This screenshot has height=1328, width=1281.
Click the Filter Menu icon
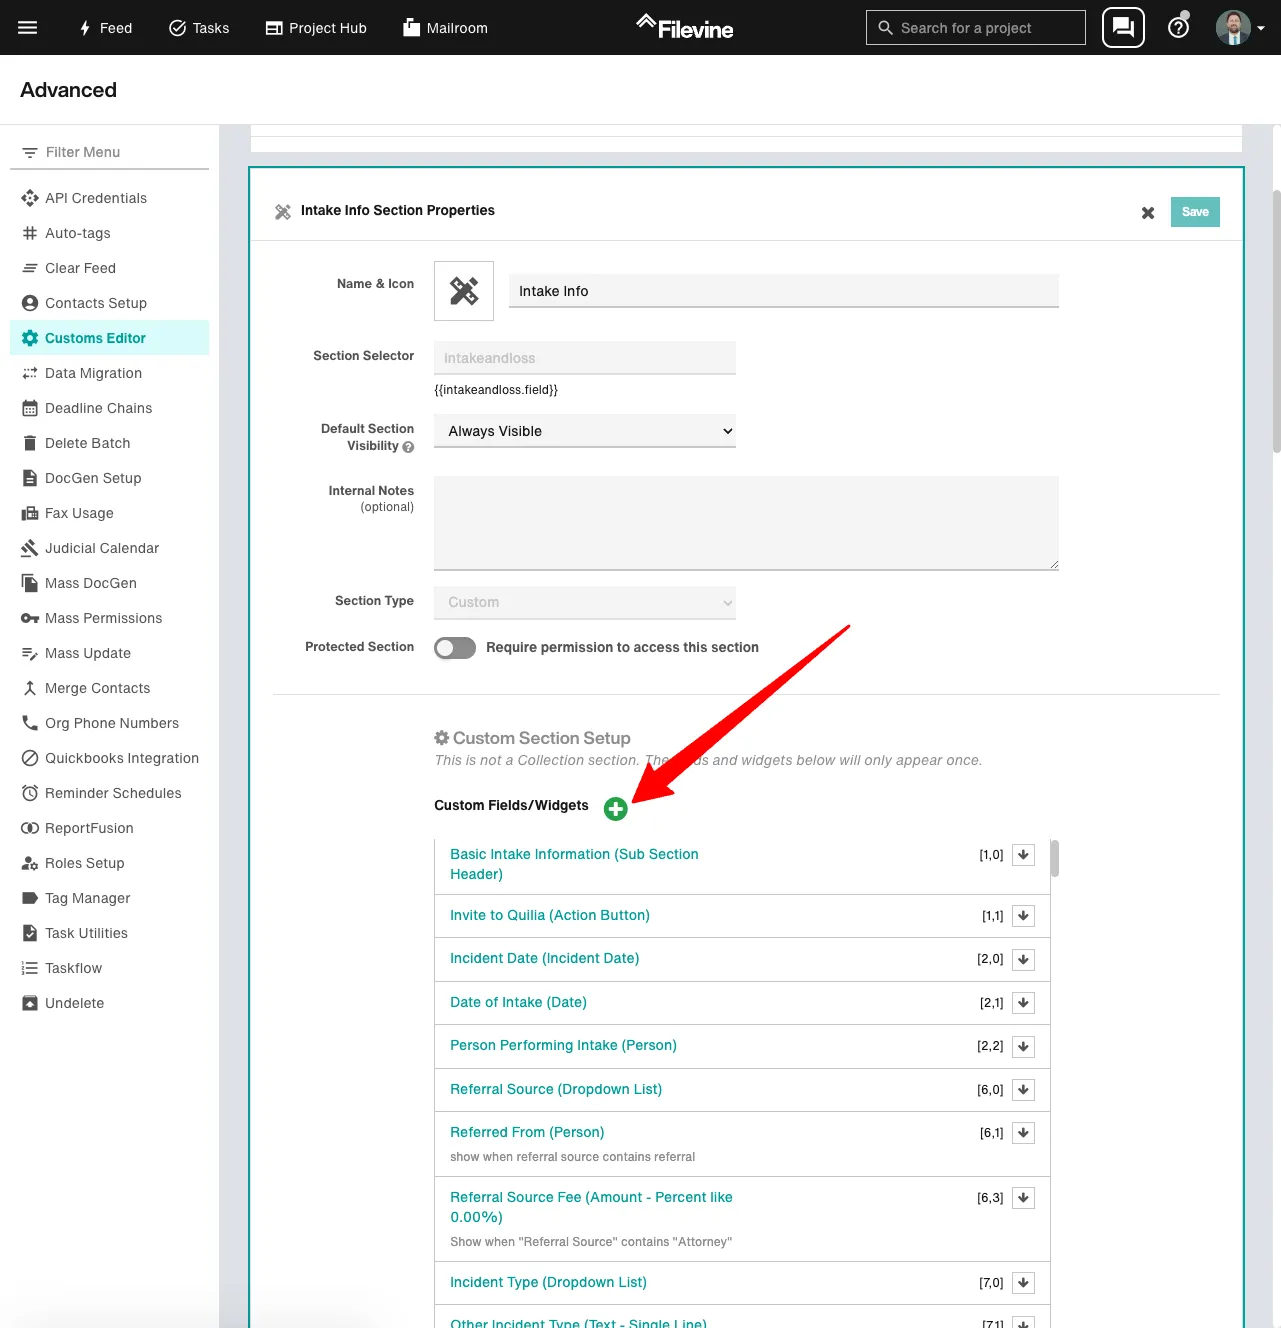(x=30, y=152)
